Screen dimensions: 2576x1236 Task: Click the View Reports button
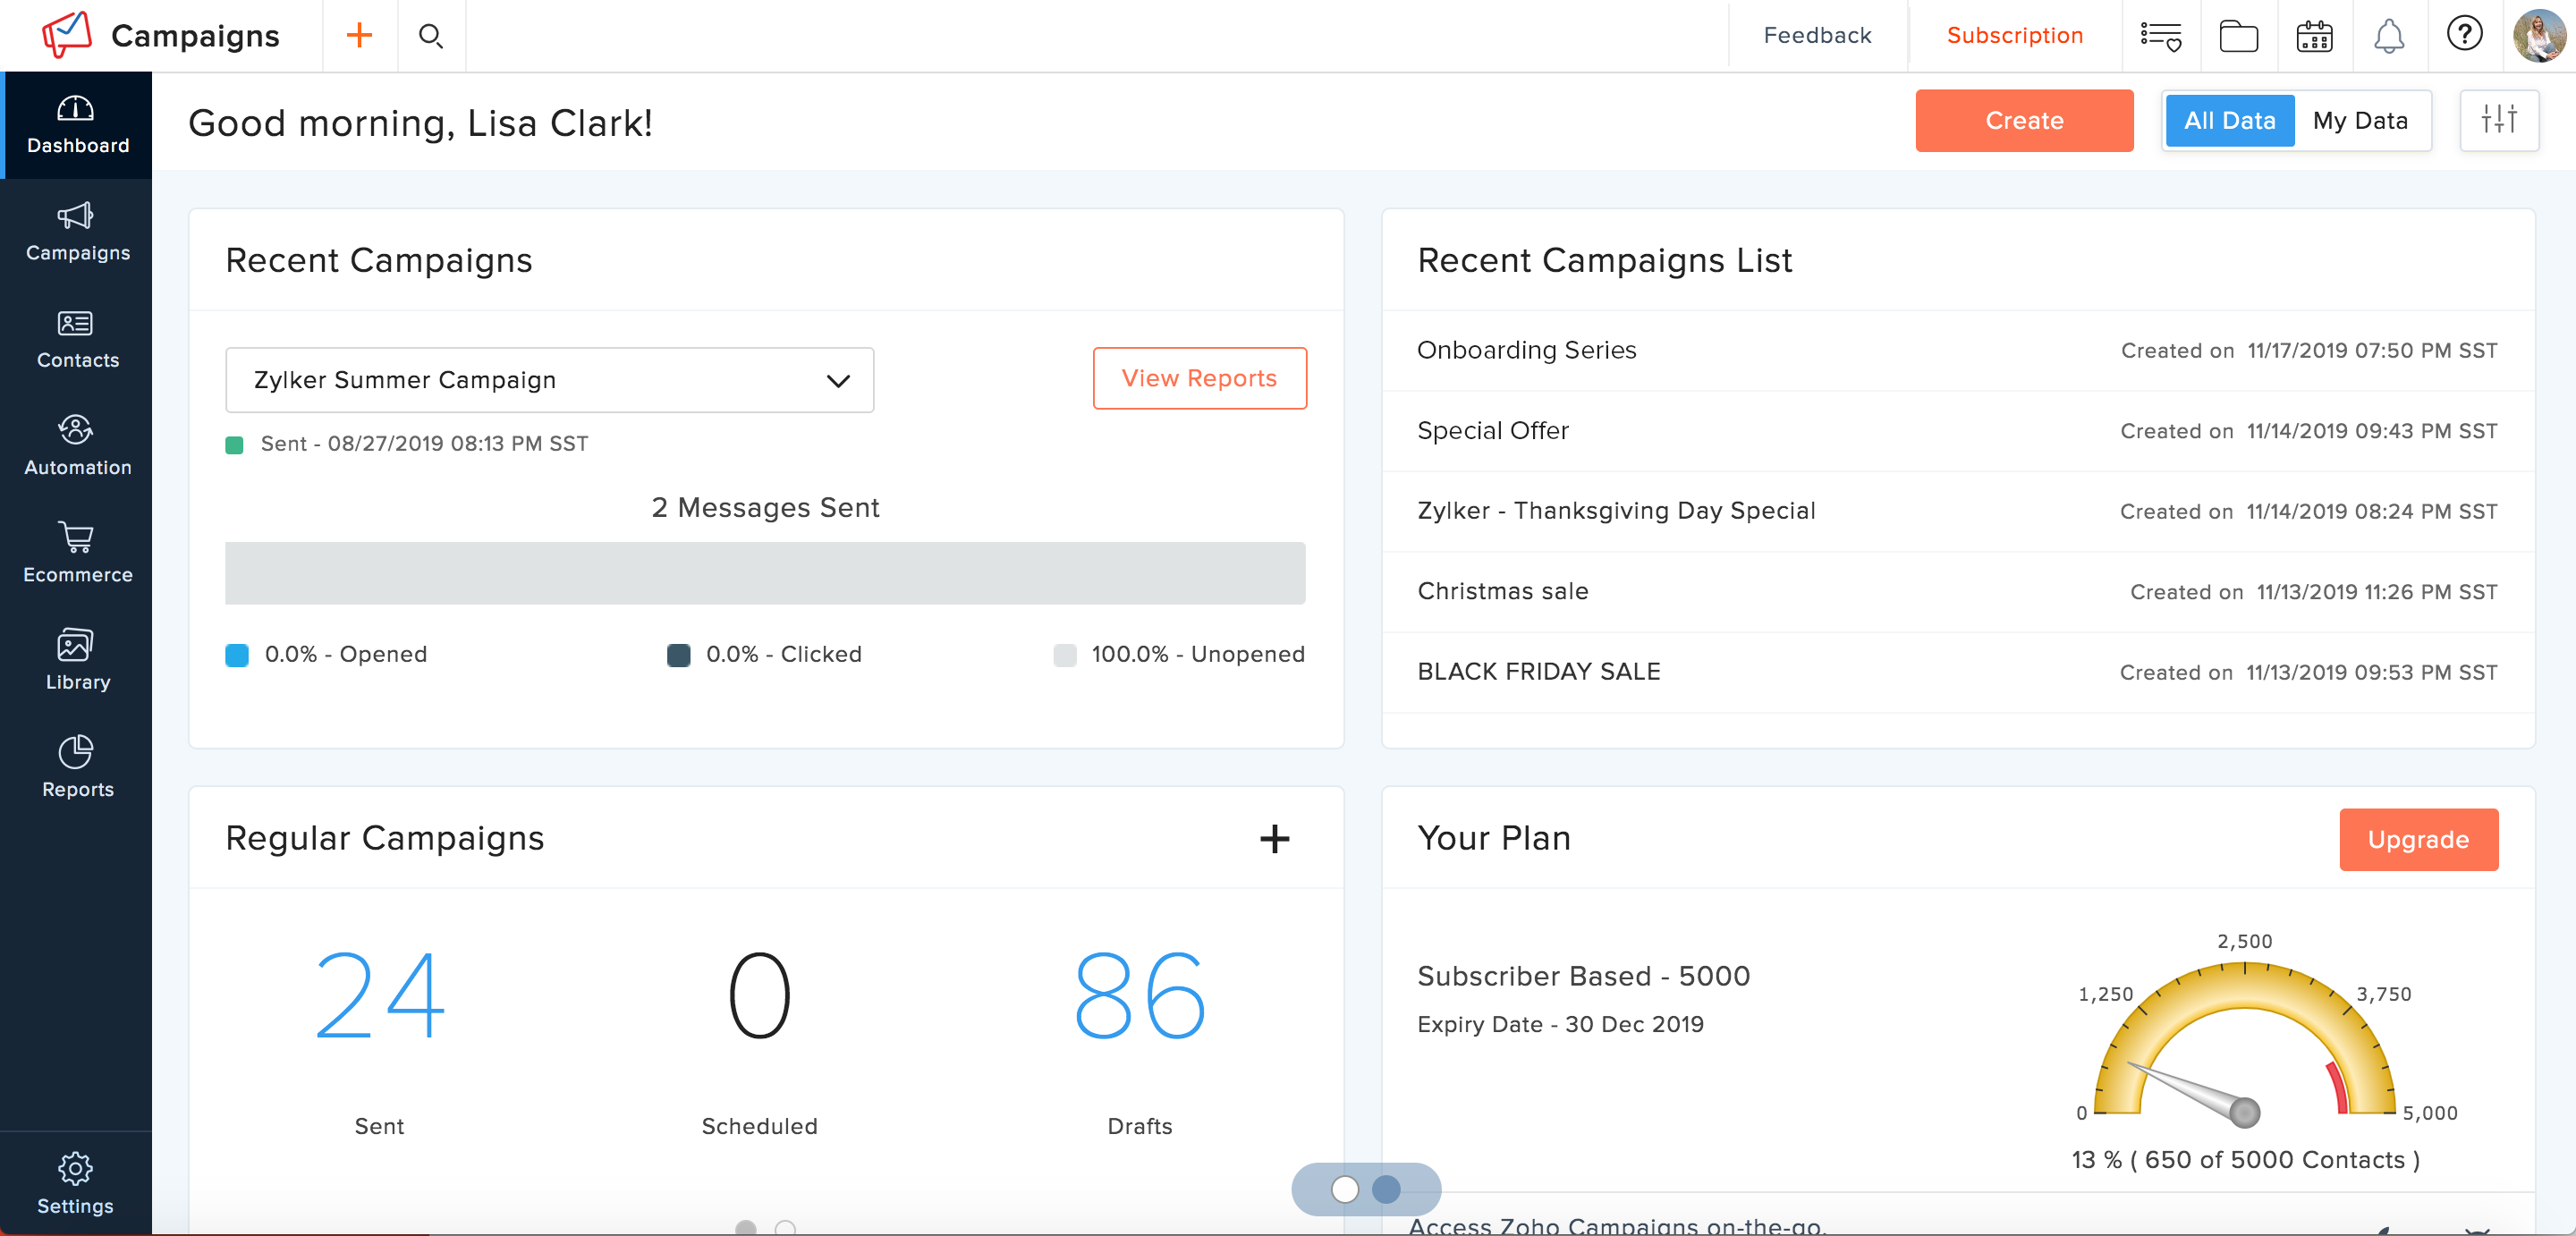[1199, 378]
